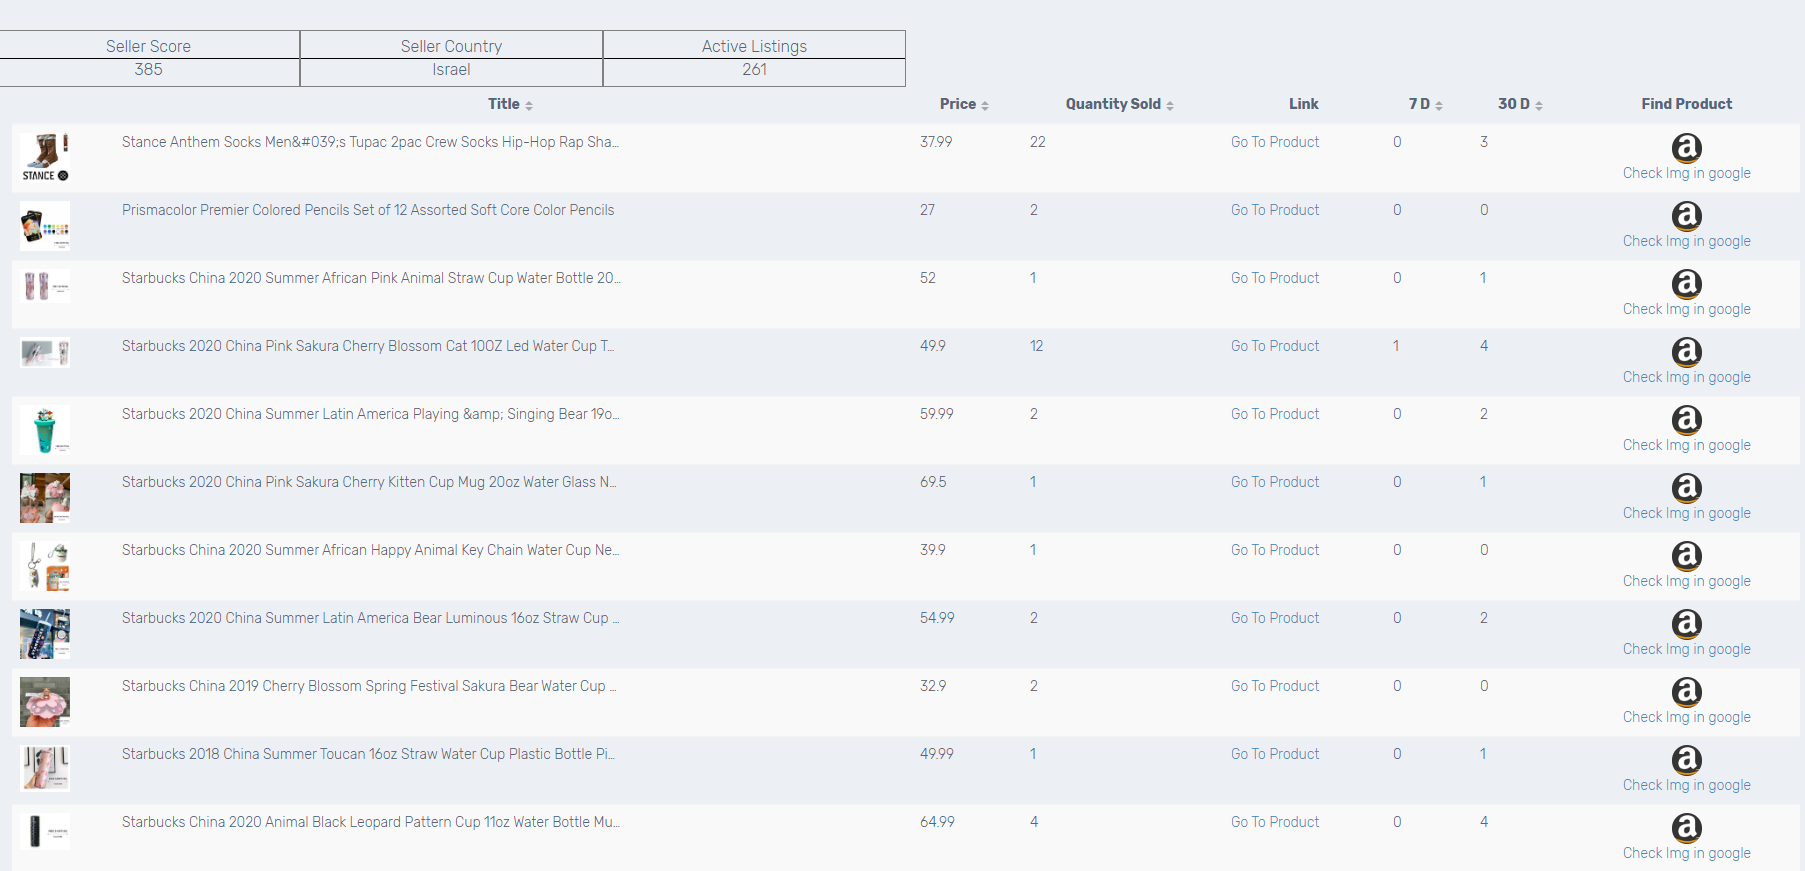Open pink Sakura Bear Water Cup thumbnail
Screen dimensions: 1805x871
point(45,702)
